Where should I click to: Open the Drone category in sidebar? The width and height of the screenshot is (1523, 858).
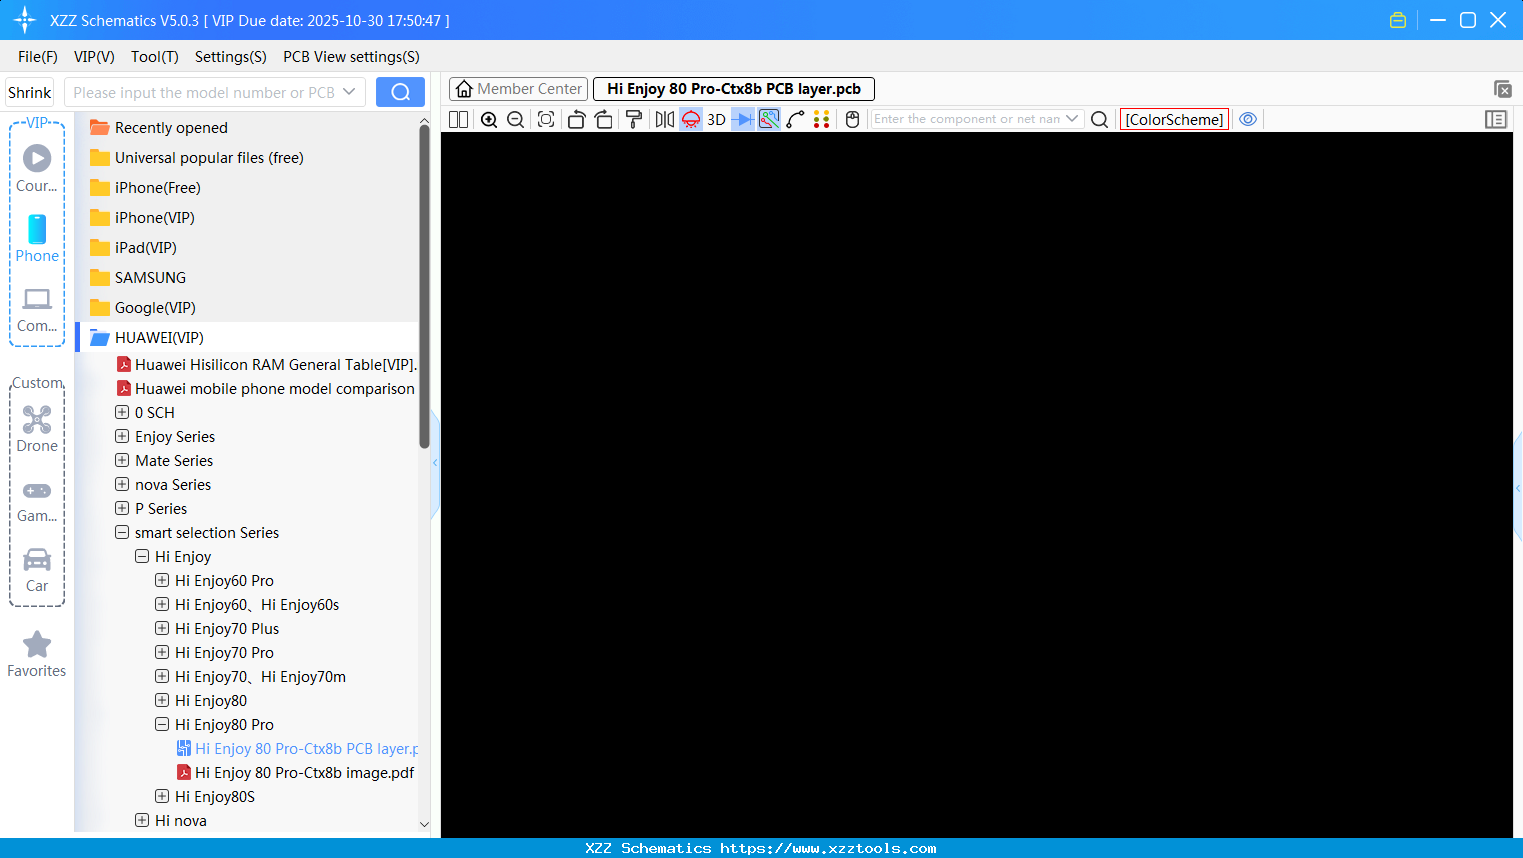pyautogui.click(x=37, y=430)
